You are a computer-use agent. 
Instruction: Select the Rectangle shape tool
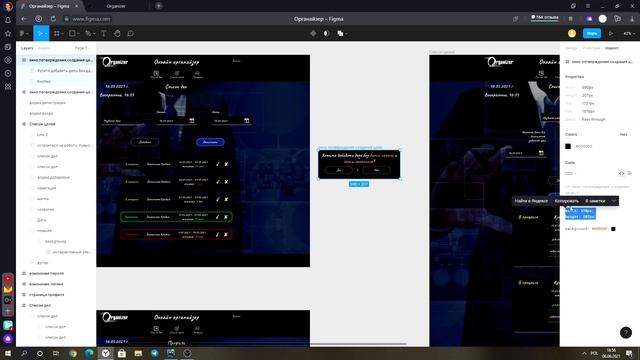pyautogui.click(x=72, y=33)
